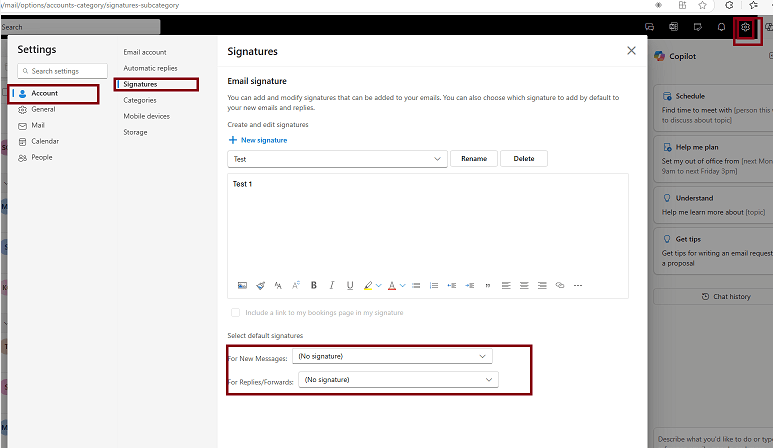Apply yellow text highlight color

(368, 285)
